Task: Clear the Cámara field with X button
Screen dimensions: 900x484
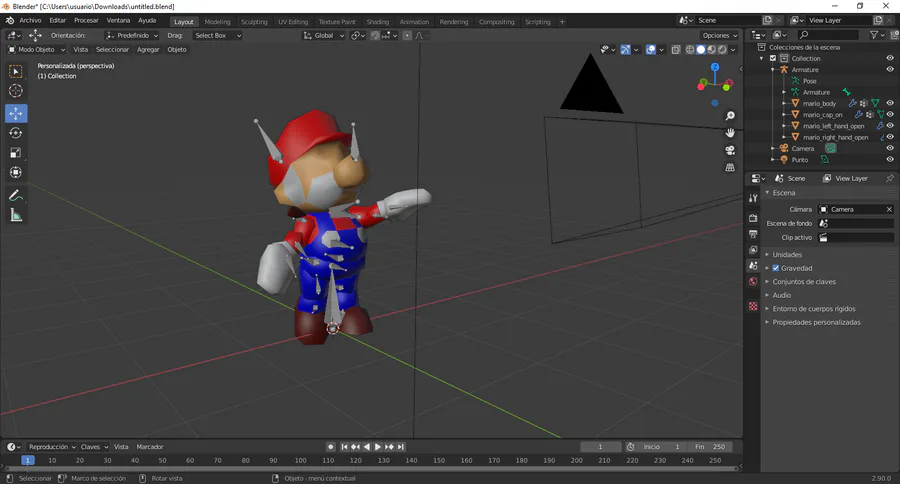Action: 889,210
